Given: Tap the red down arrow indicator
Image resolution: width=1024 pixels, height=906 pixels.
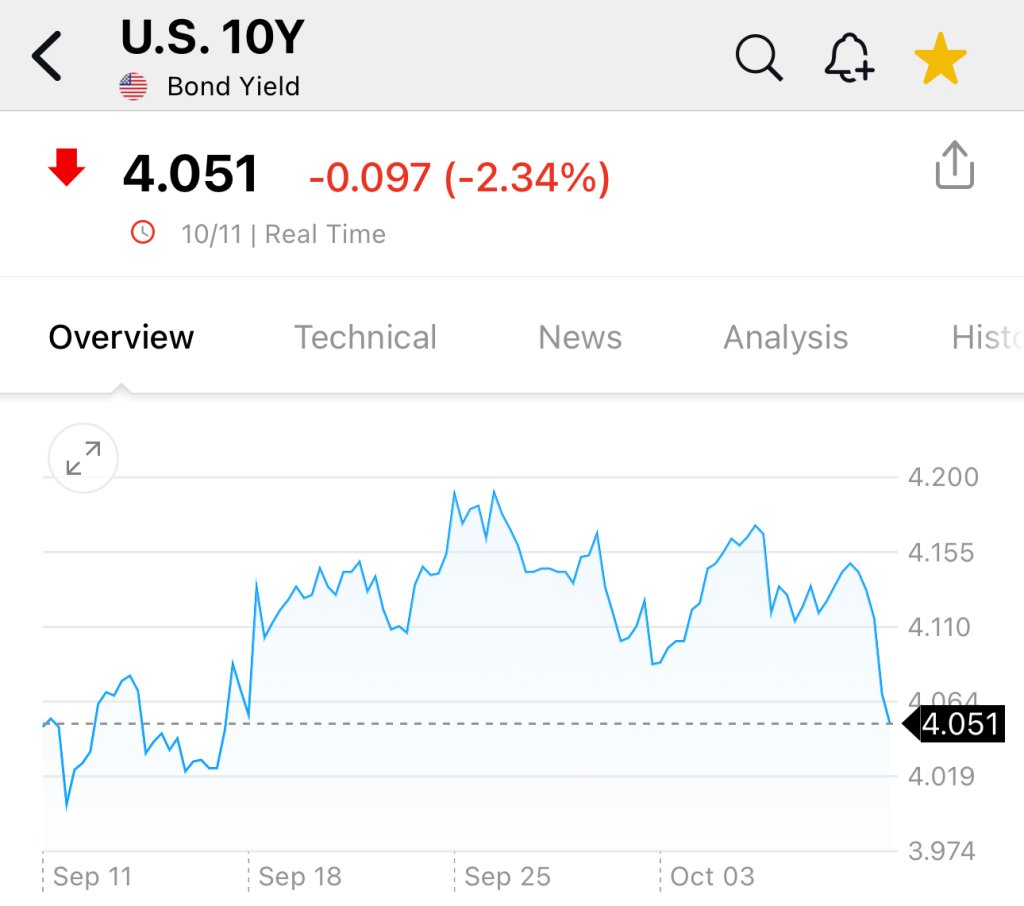Looking at the screenshot, I should (67, 167).
